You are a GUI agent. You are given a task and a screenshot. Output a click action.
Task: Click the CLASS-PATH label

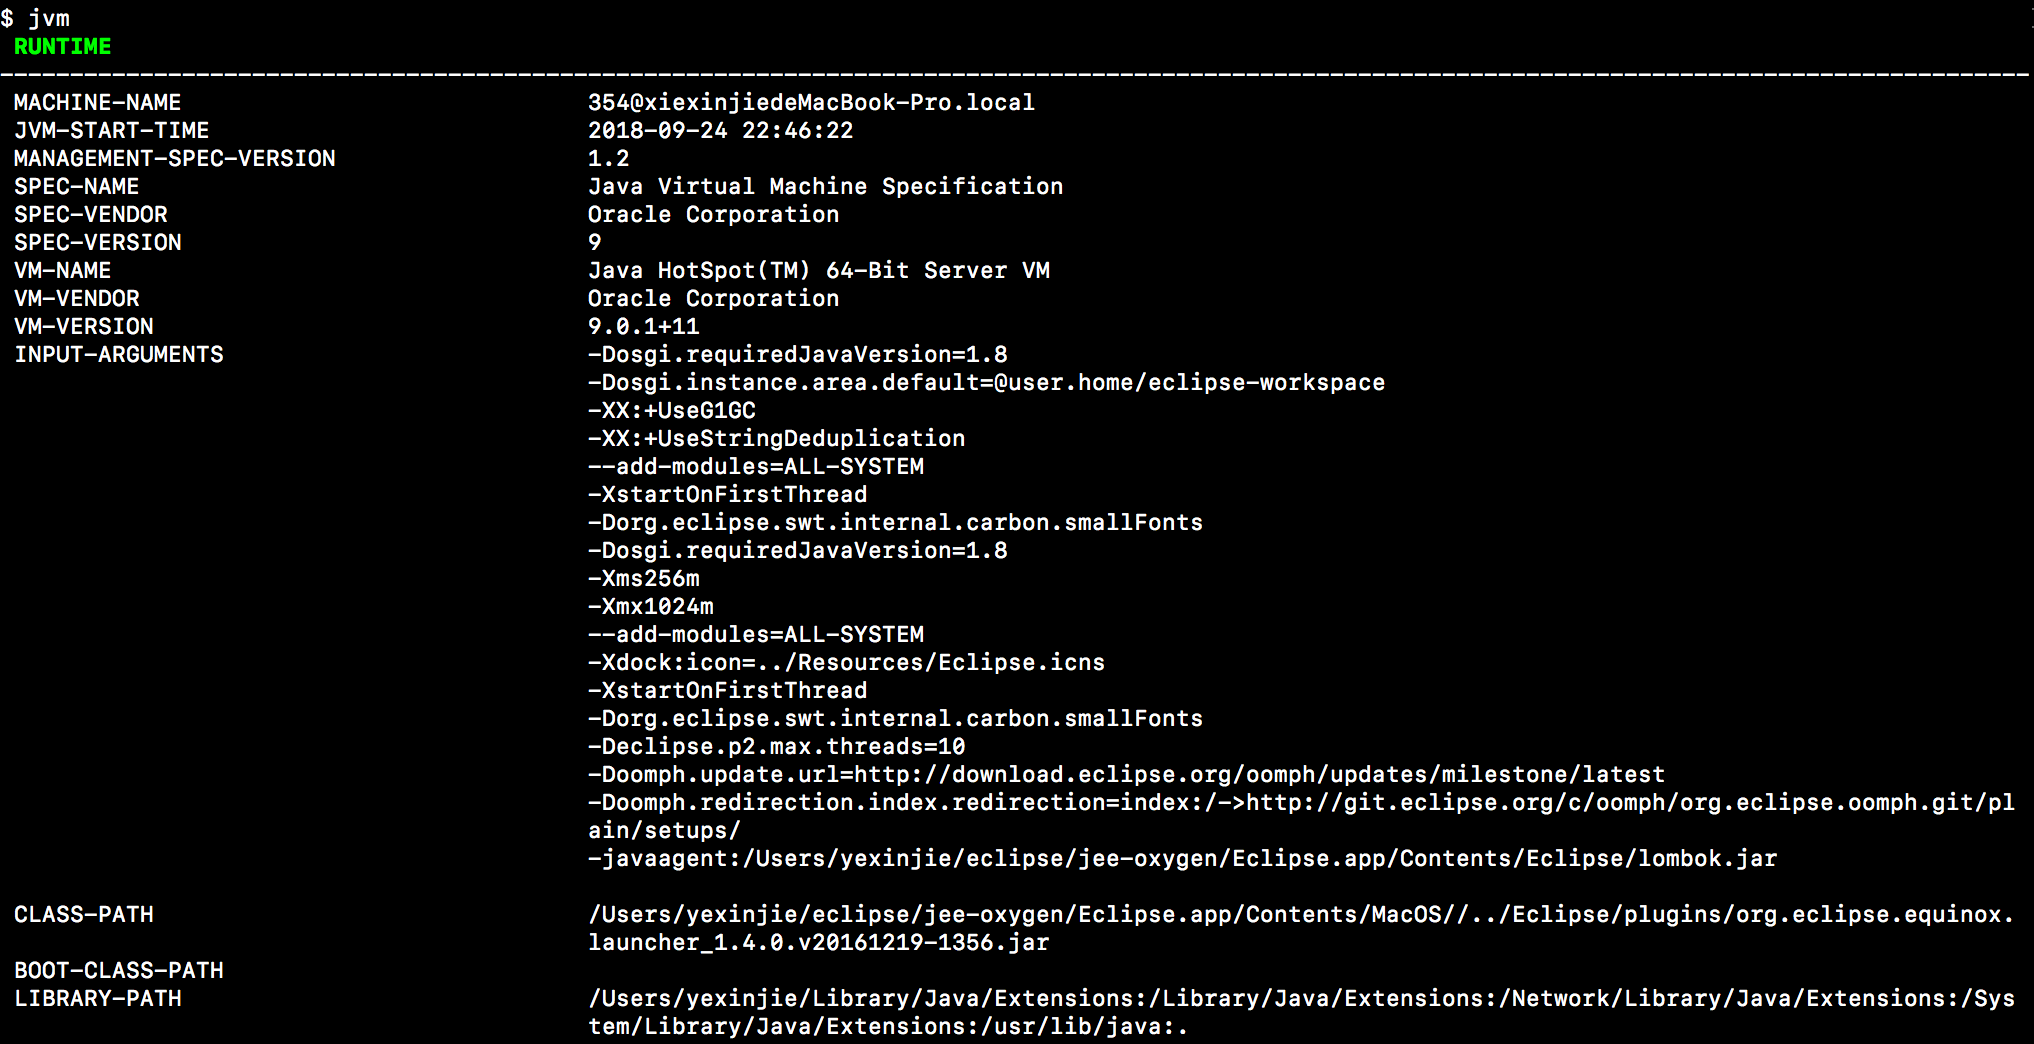(x=83, y=914)
